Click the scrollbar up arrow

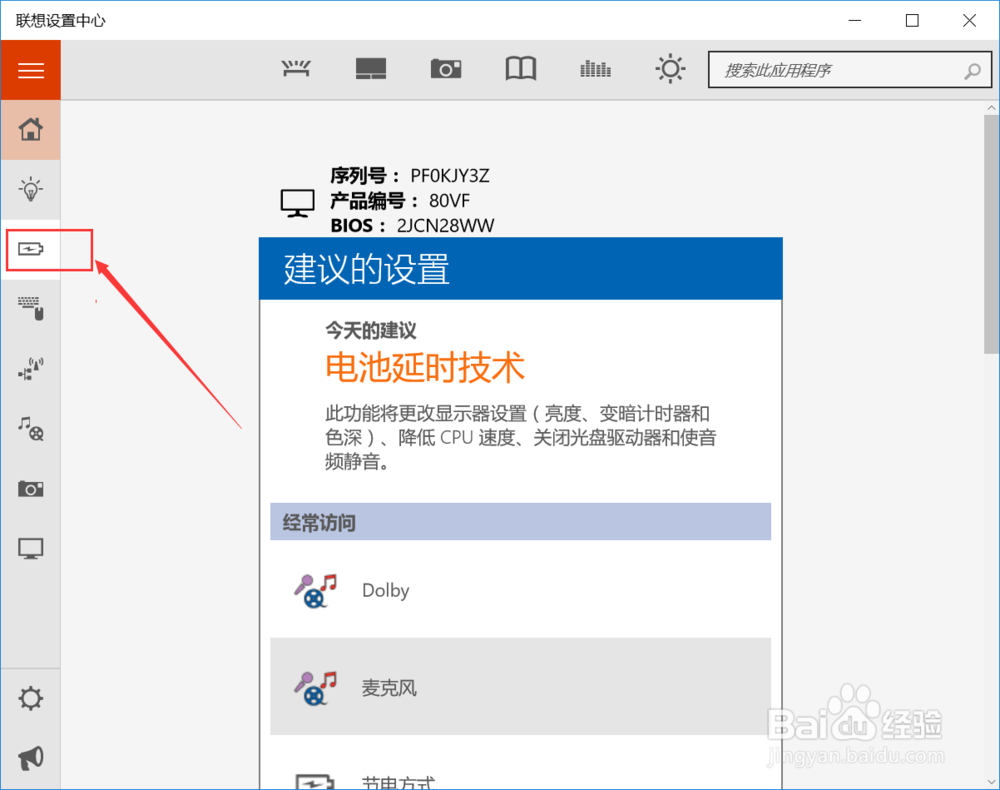[x=991, y=108]
